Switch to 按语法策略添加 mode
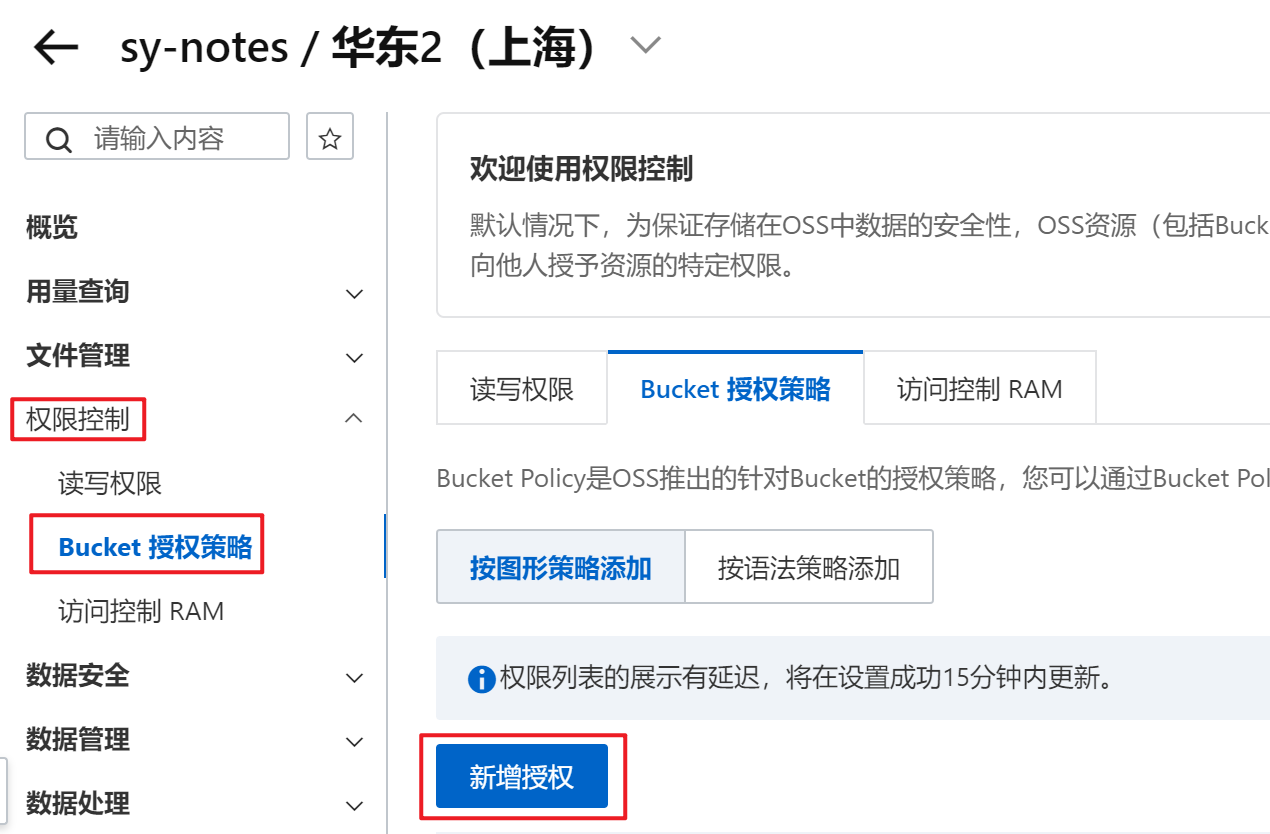Viewport: 1270px width, 834px height. click(x=809, y=569)
